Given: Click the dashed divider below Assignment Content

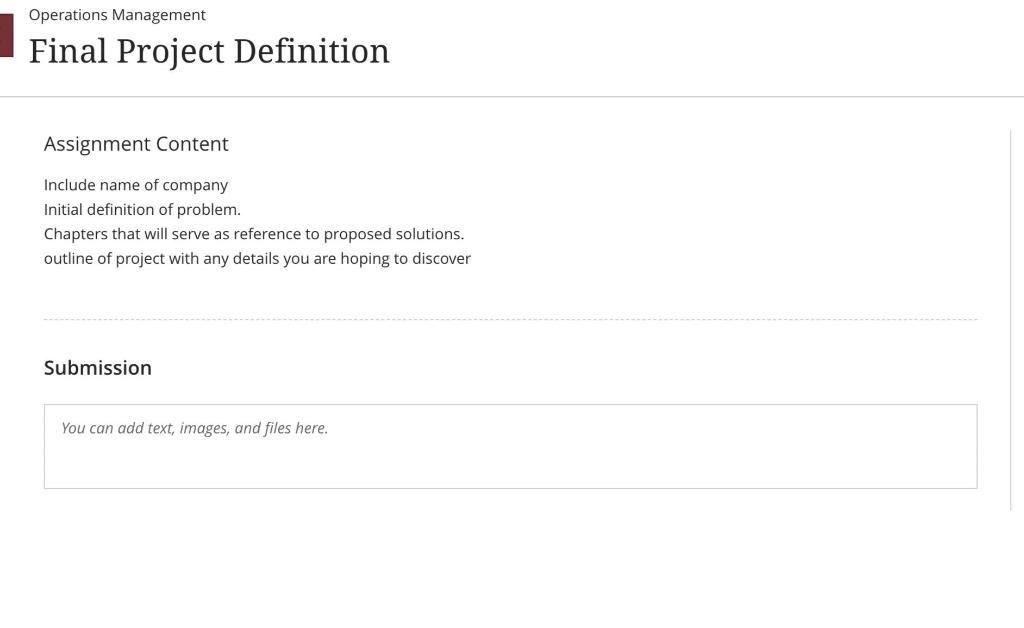Looking at the screenshot, I should 510,318.
